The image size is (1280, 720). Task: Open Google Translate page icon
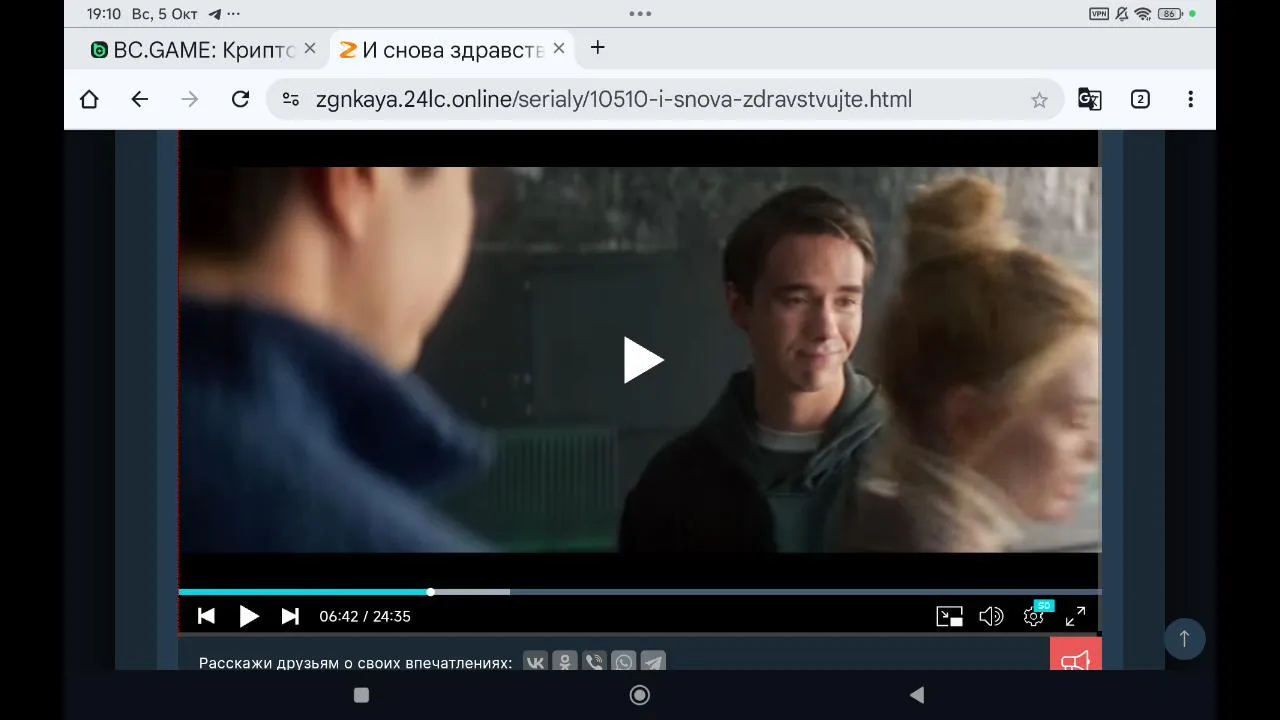coord(1089,99)
